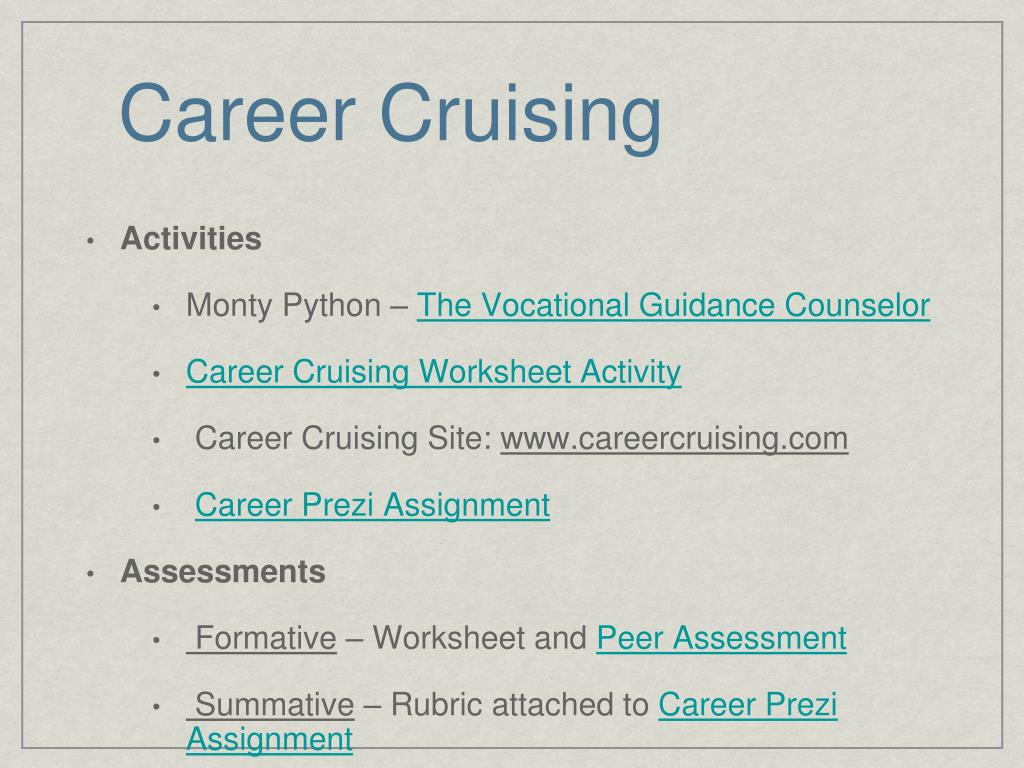Viewport: 1024px width, 768px height.
Task: Select the wrapped Assignment link on last line
Action: 270,740
